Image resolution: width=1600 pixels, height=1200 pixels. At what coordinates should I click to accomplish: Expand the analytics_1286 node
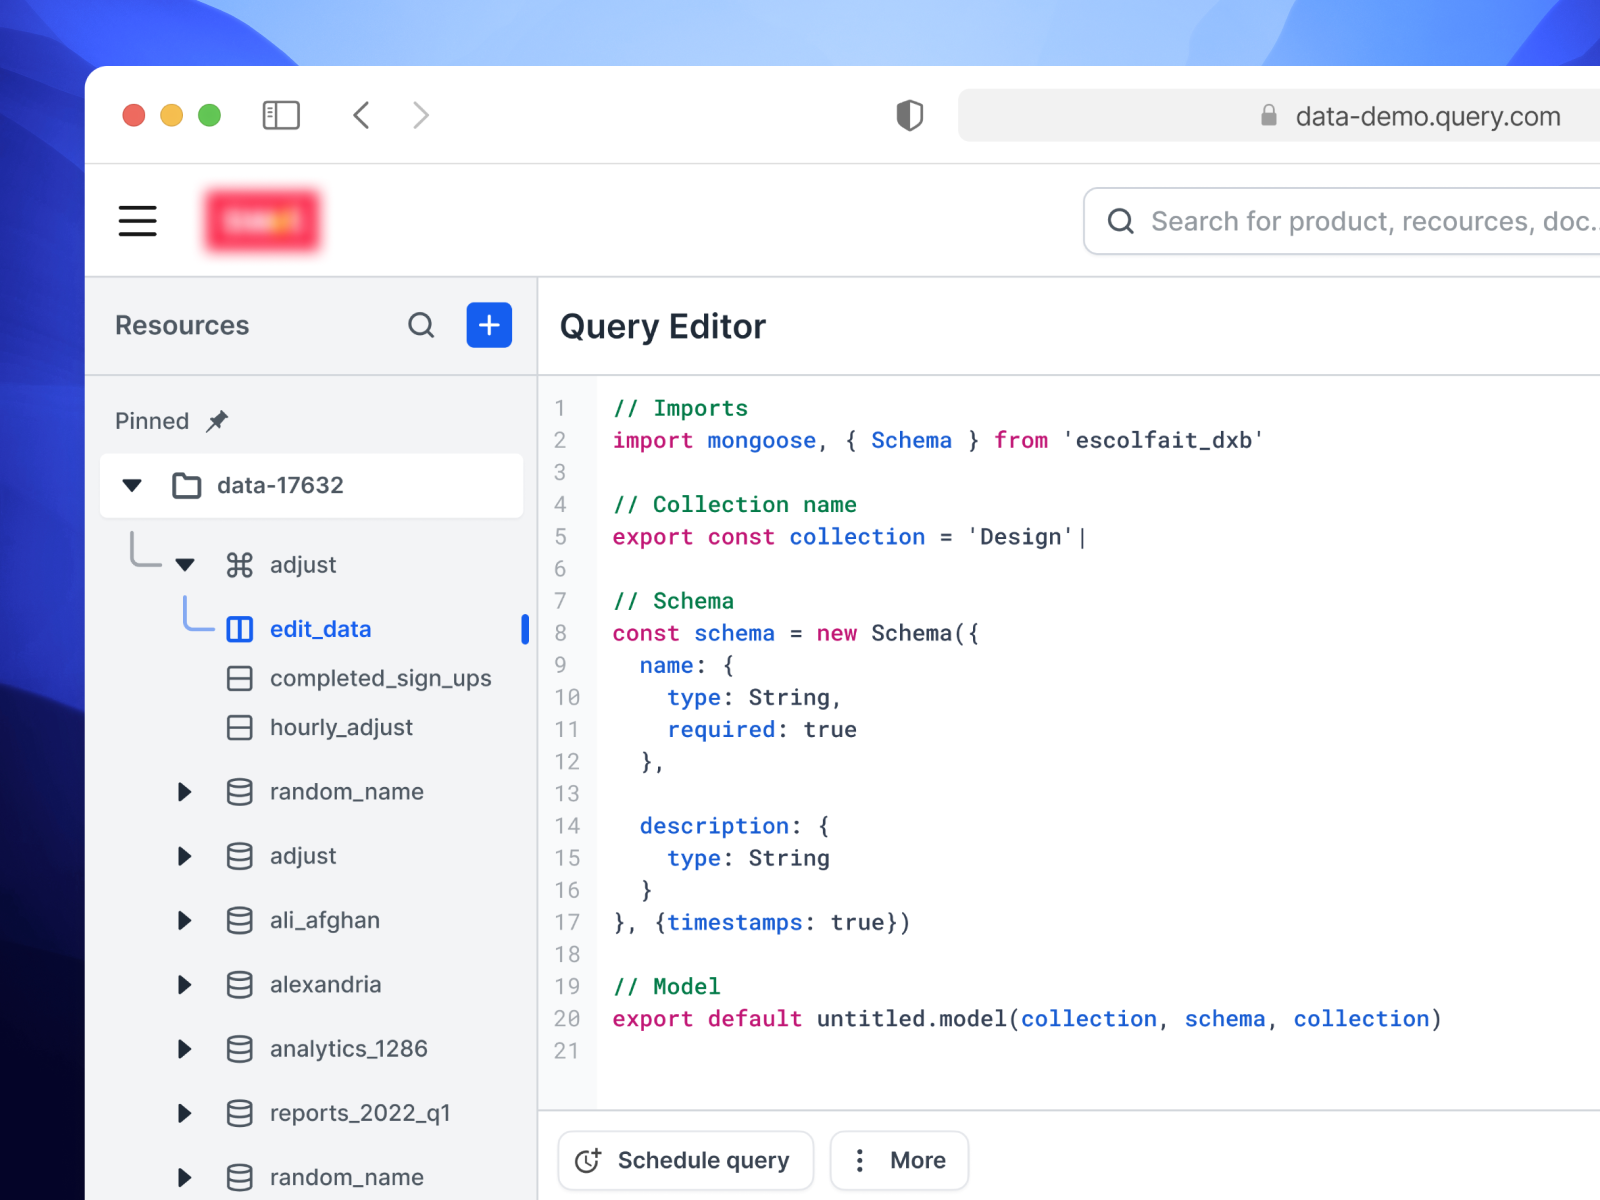[x=184, y=1049]
